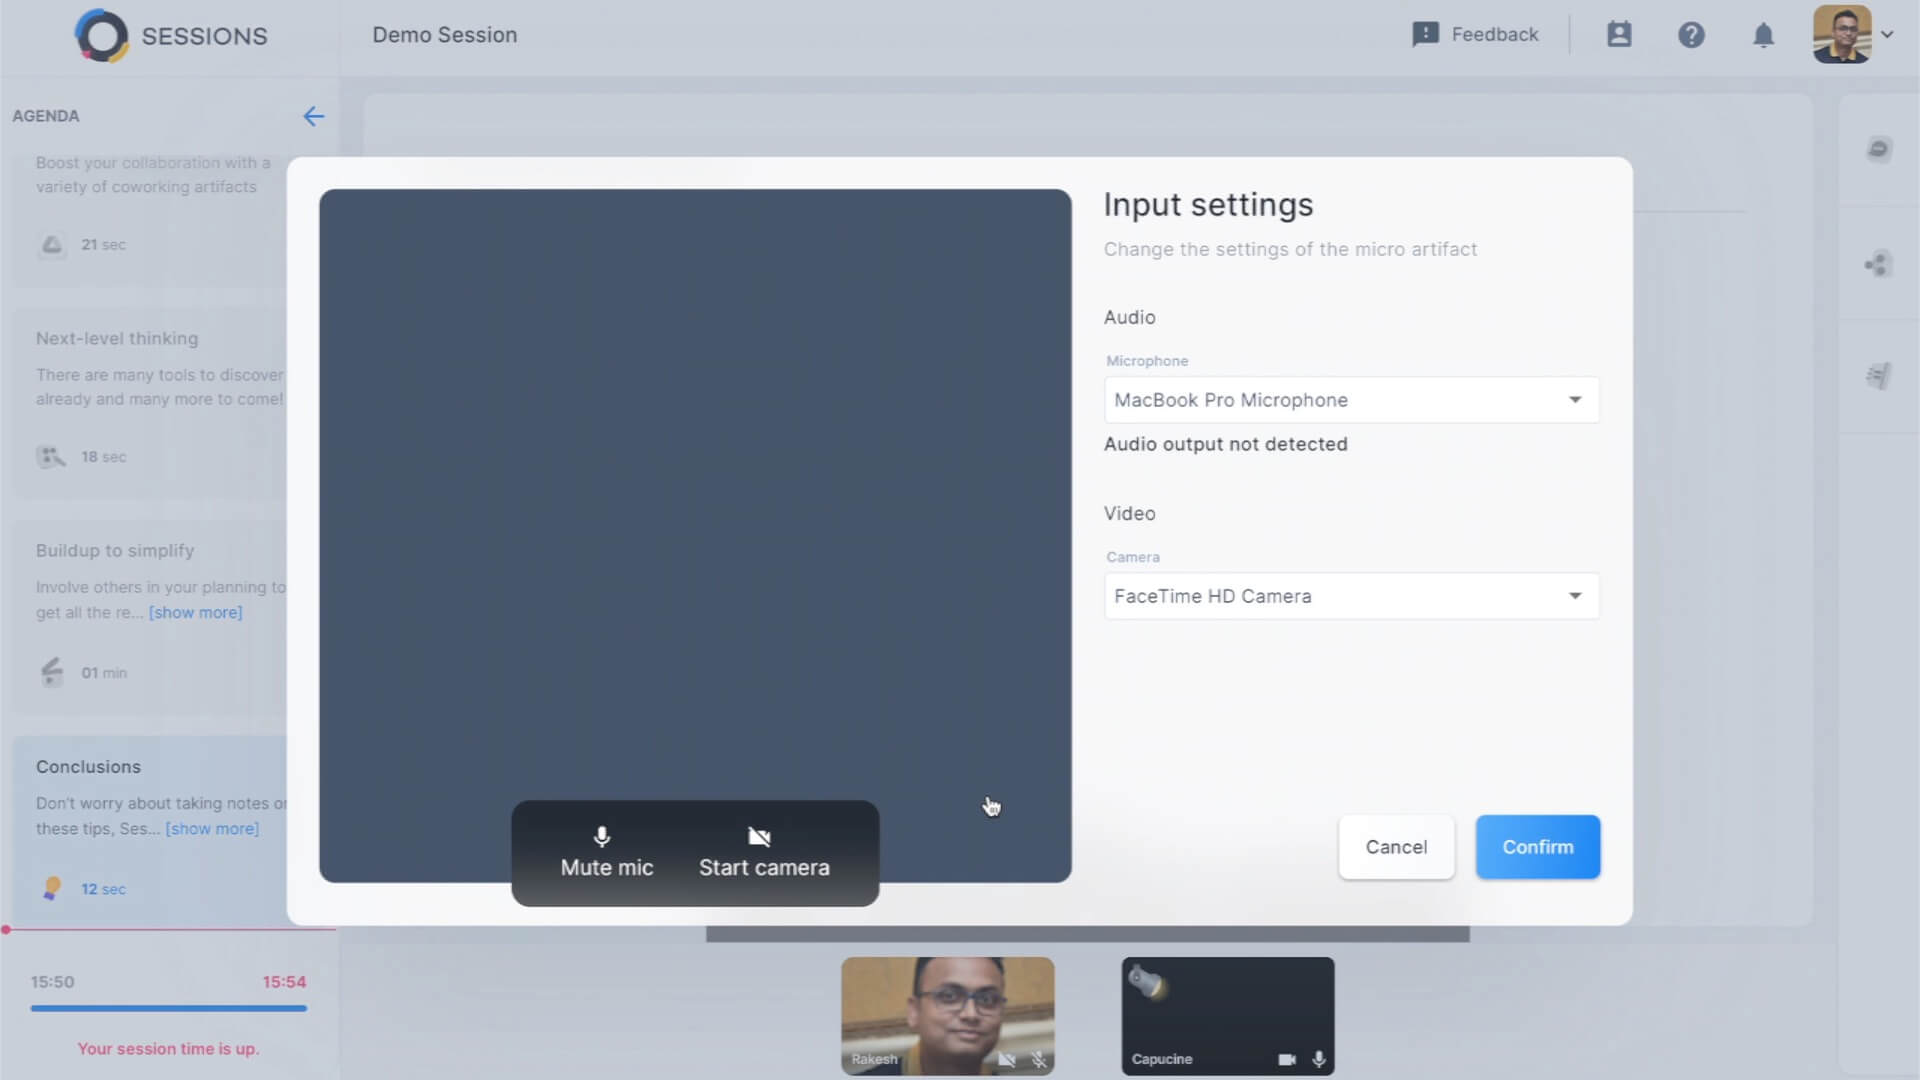Open the contacts panel in the top bar
Screen dimensions: 1920x1080
click(x=1619, y=34)
